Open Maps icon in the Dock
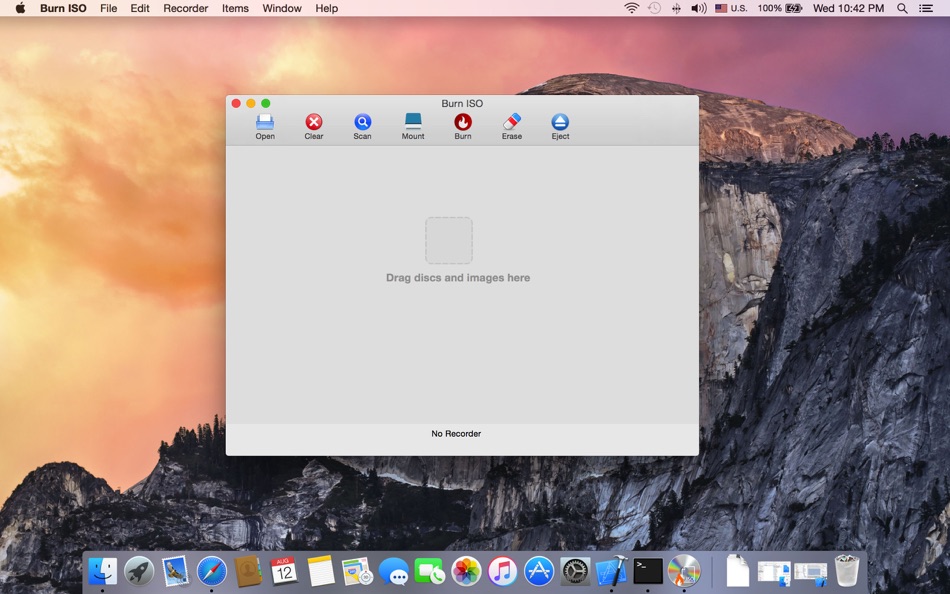950x594 pixels. 357,571
